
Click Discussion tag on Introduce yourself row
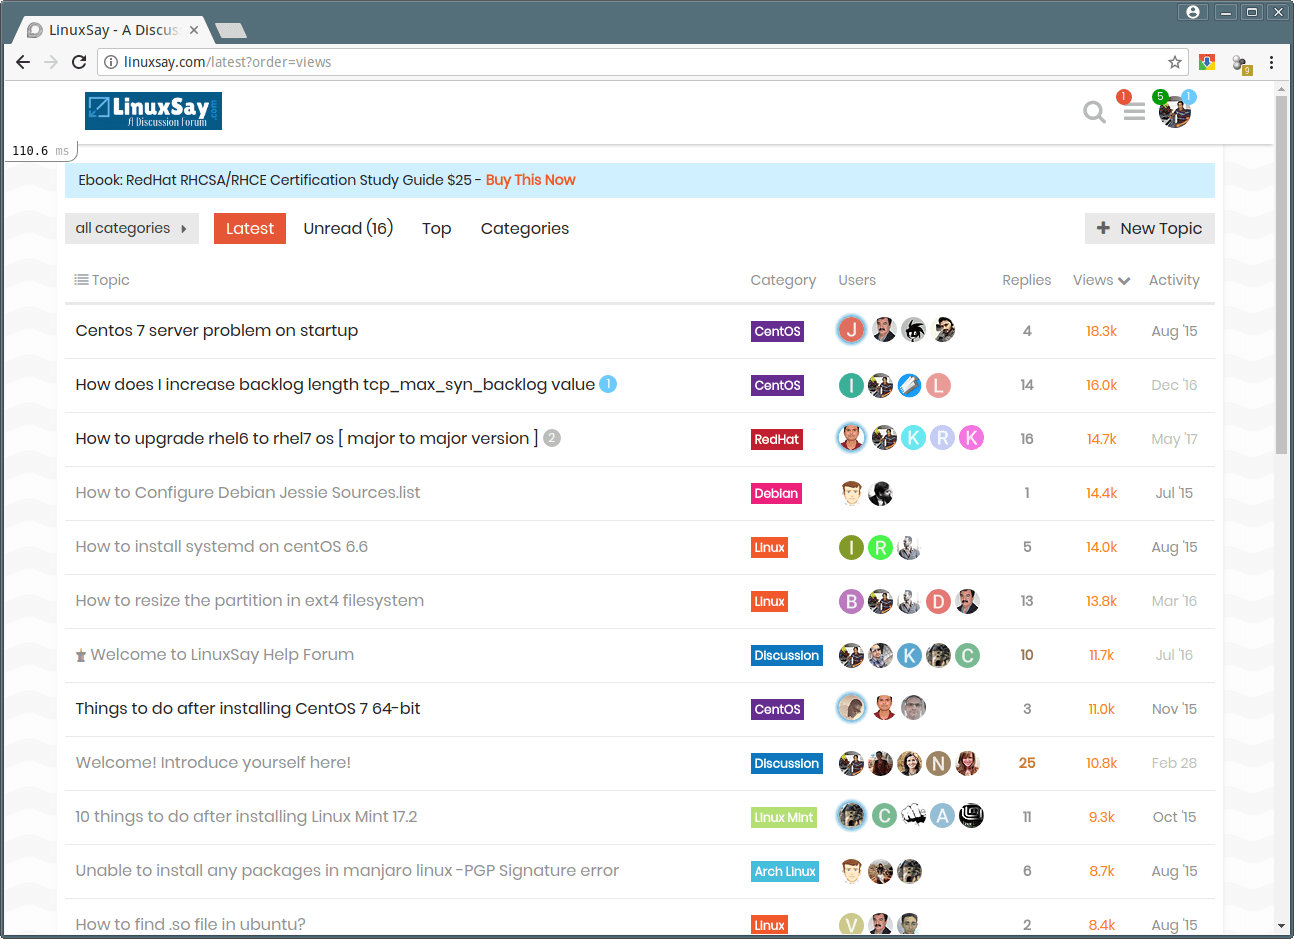[x=787, y=763]
